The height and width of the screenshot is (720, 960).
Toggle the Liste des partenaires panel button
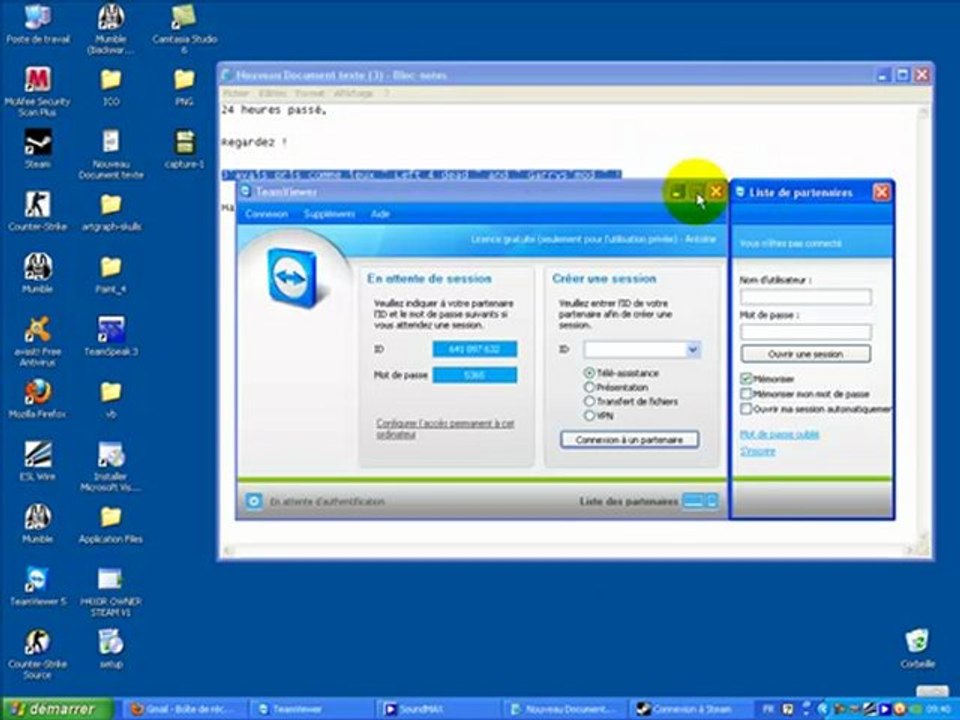pos(700,501)
